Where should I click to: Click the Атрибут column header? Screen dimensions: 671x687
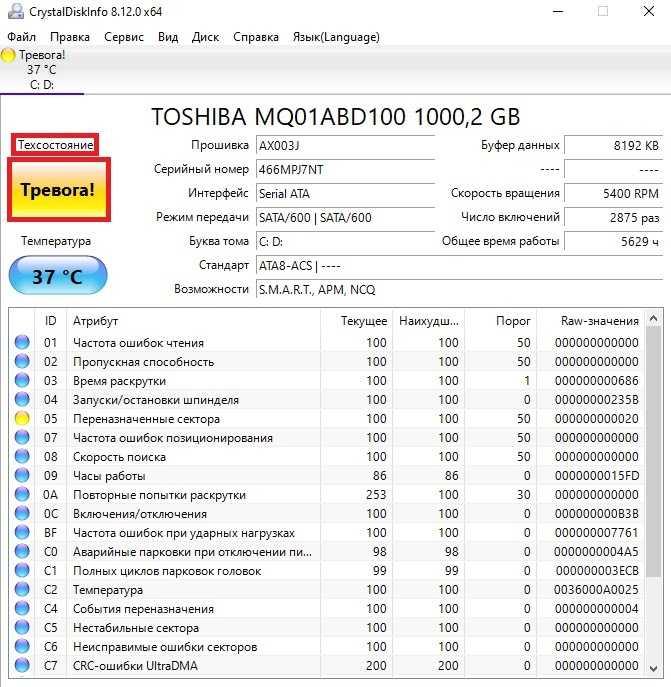click(193, 321)
